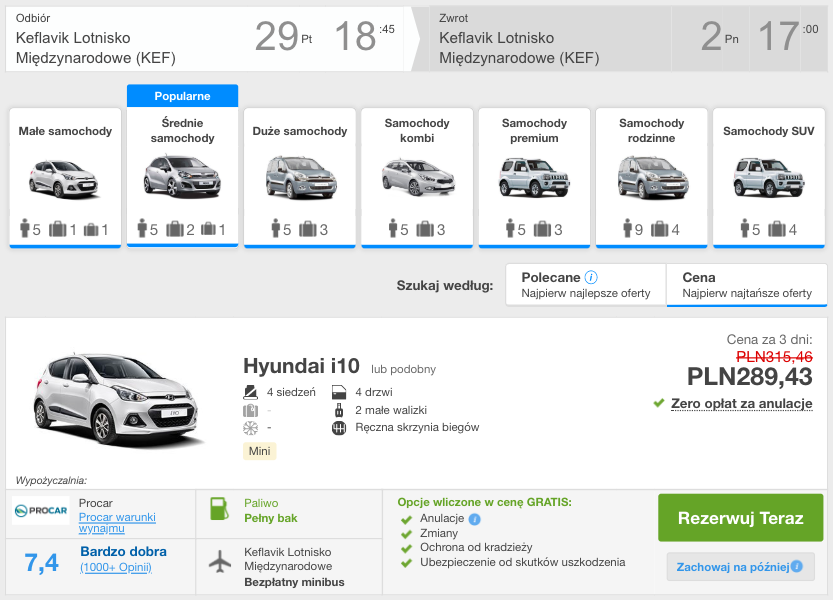Image resolution: width=833 pixels, height=600 pixels.
Task: Click the greyed air conditioning snowflake icon
Action: point(250,428)
